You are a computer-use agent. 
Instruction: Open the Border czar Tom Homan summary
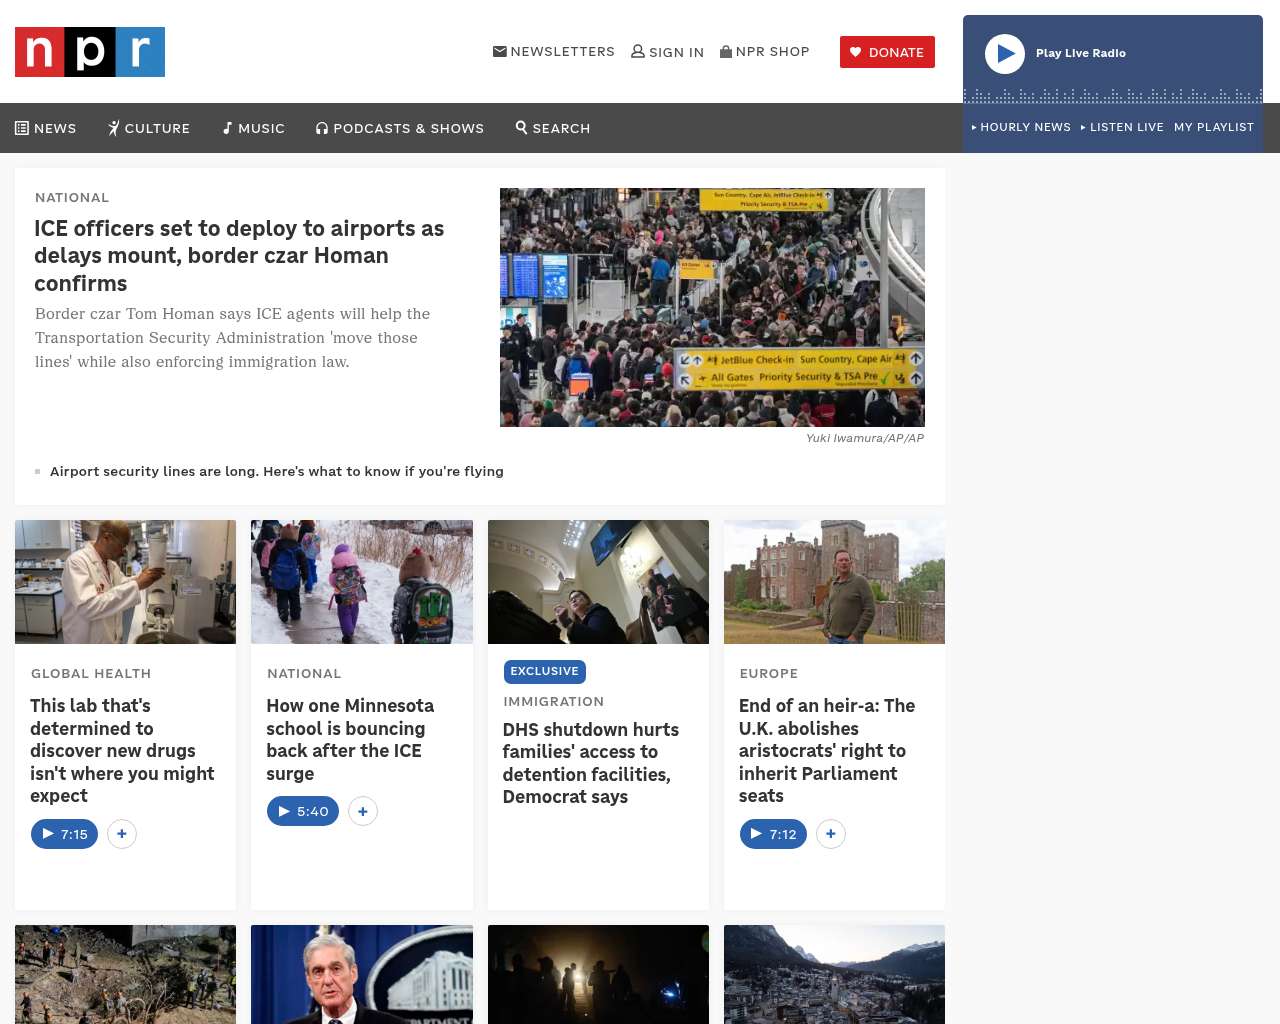tap(233, 337)
